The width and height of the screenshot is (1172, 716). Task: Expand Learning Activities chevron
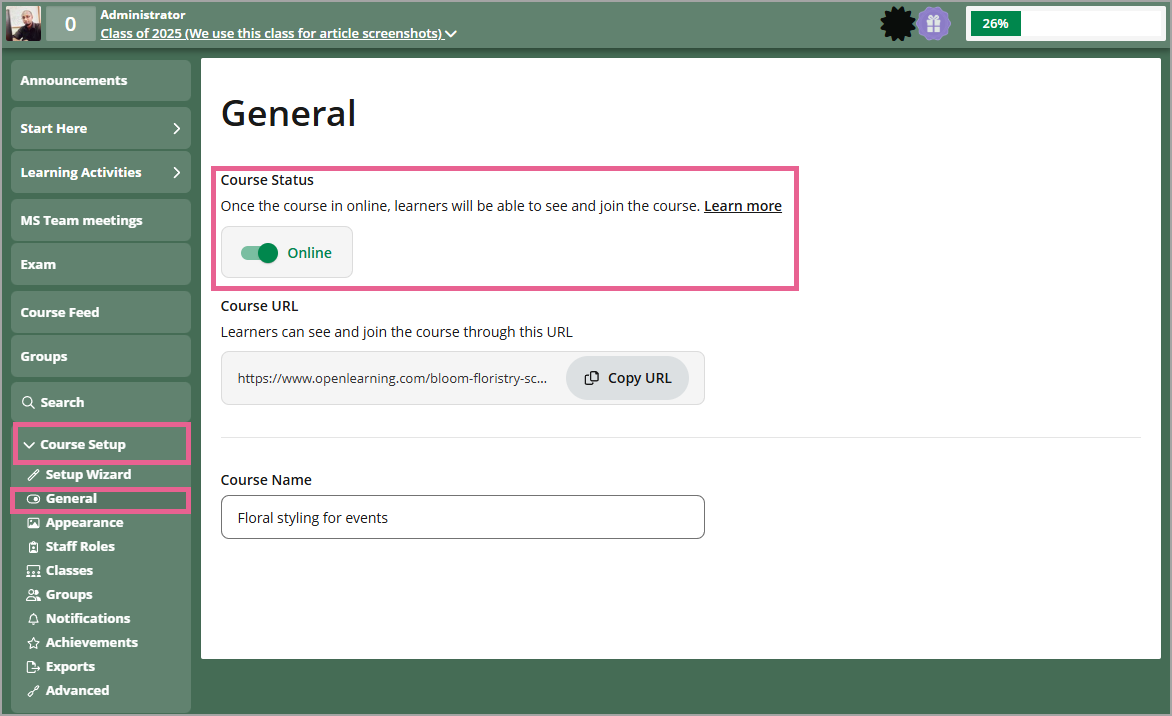tap(176, 173)
